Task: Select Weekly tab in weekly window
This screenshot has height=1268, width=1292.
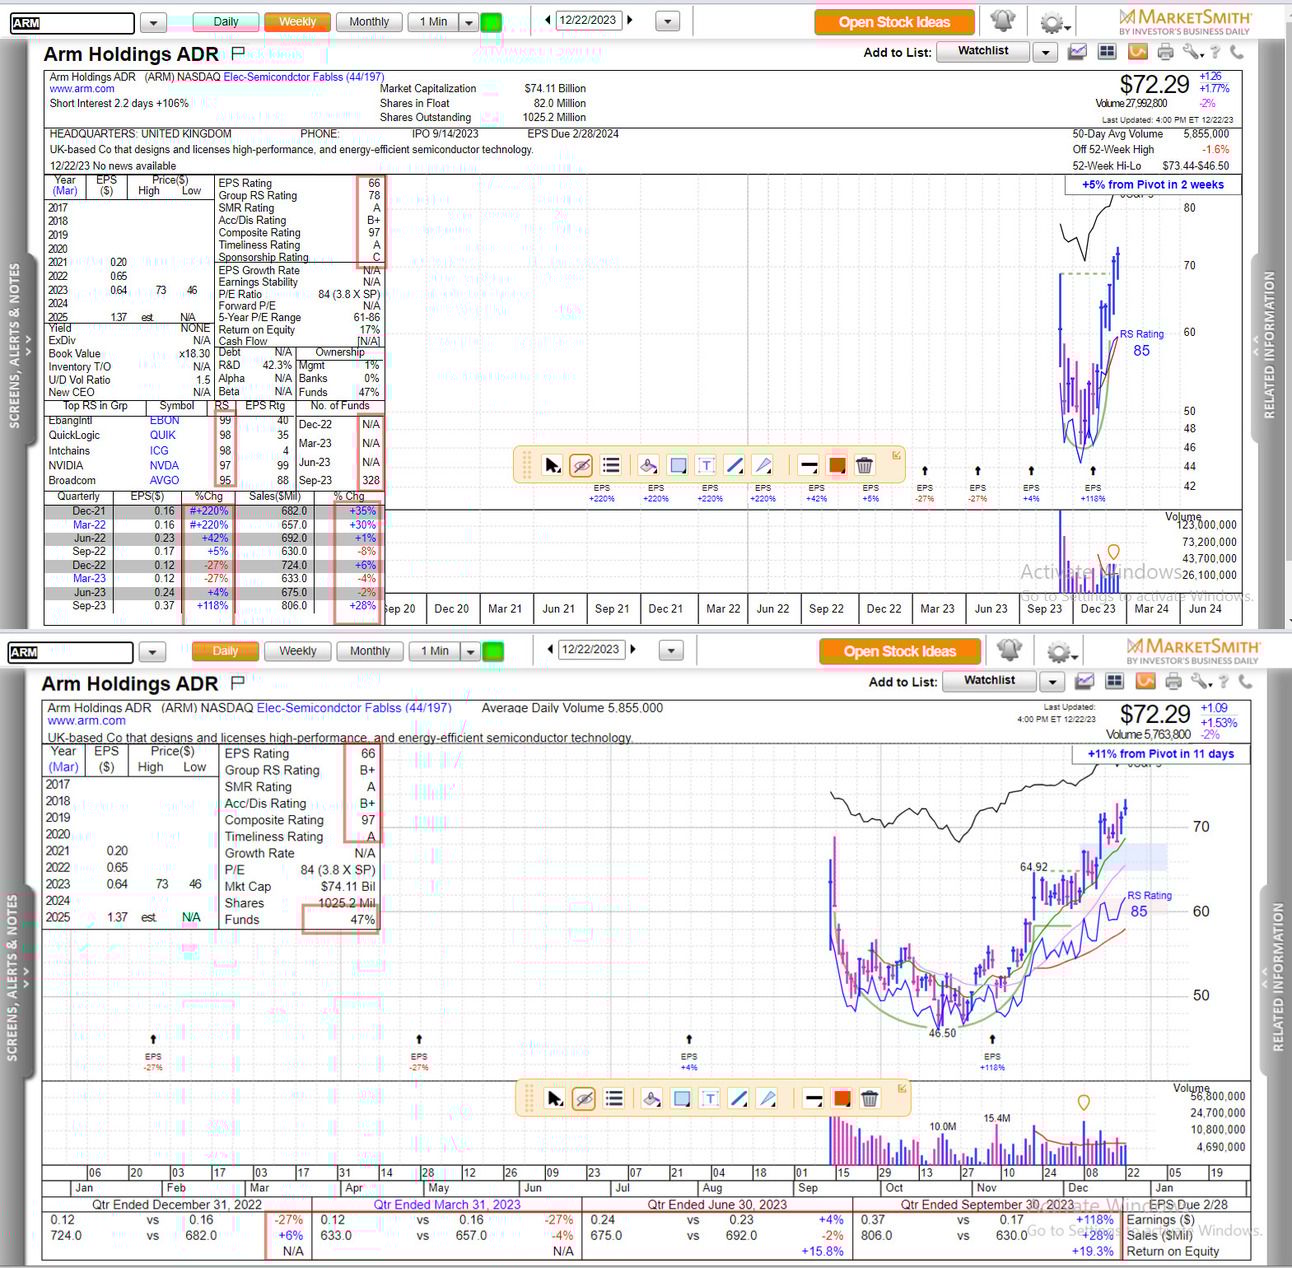Action: coord(297,22)
